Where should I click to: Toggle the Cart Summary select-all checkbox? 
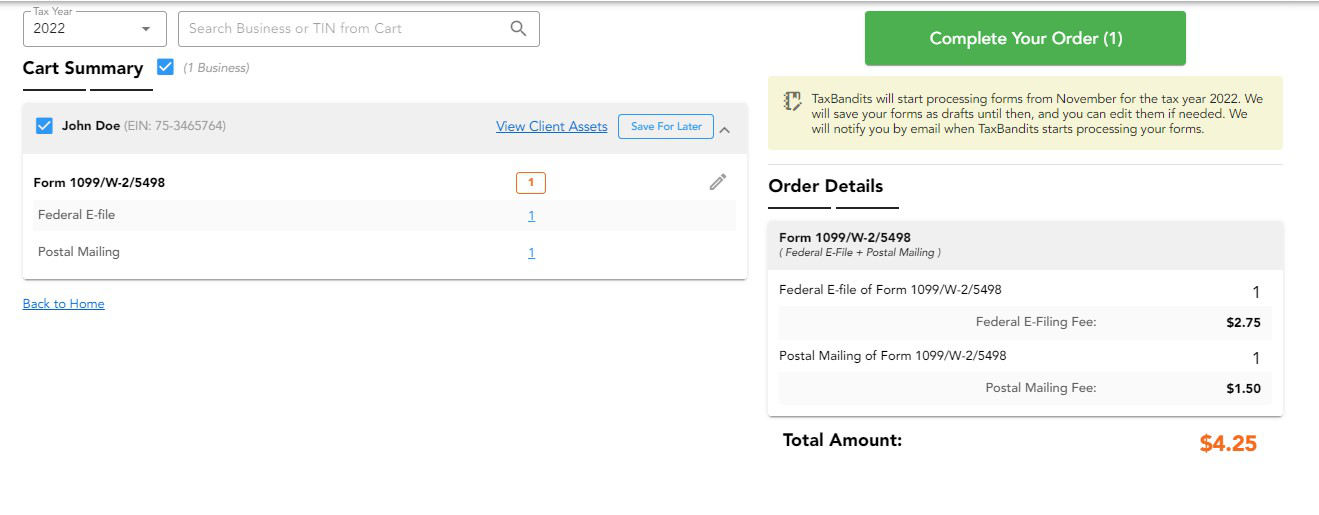[165, 67]
